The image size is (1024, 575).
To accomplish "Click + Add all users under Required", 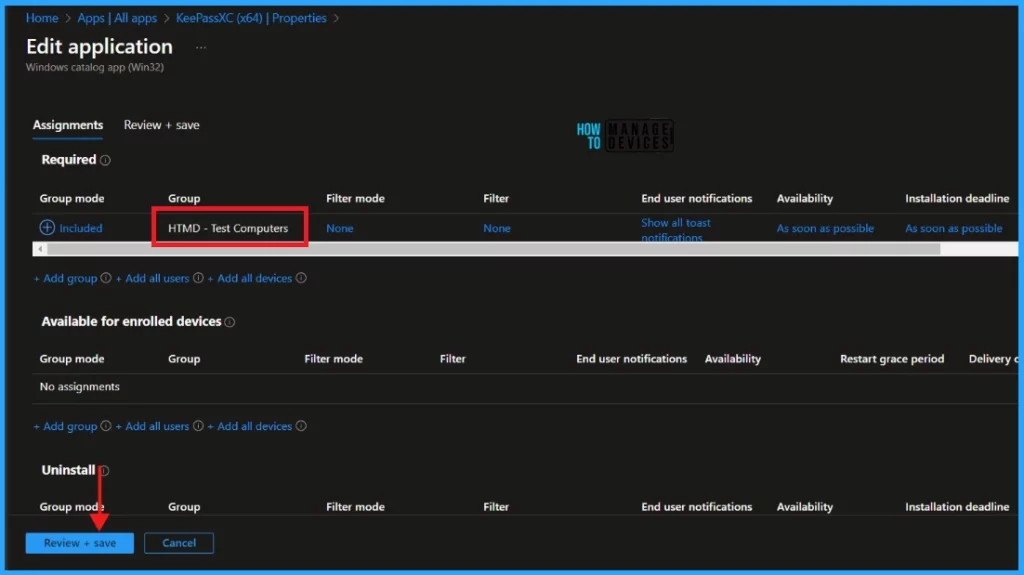I will pos(152,278).
